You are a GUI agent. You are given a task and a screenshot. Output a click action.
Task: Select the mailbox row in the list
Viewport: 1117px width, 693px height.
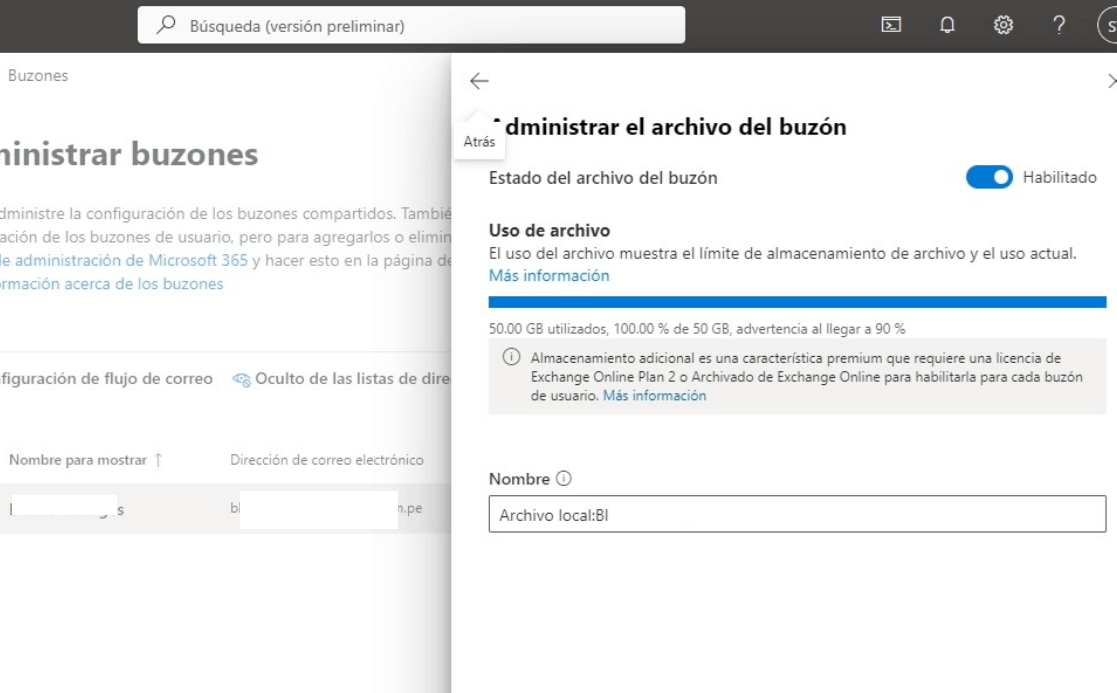[225, 509]
